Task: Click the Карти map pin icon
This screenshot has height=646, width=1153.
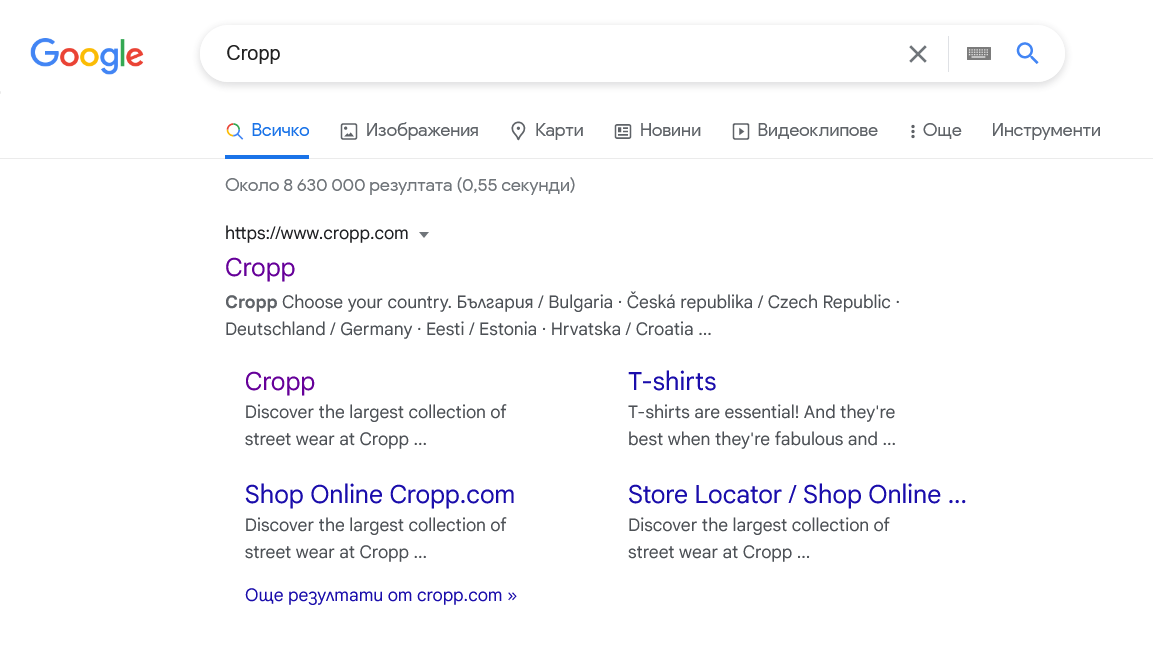Action: click(518, 131)
